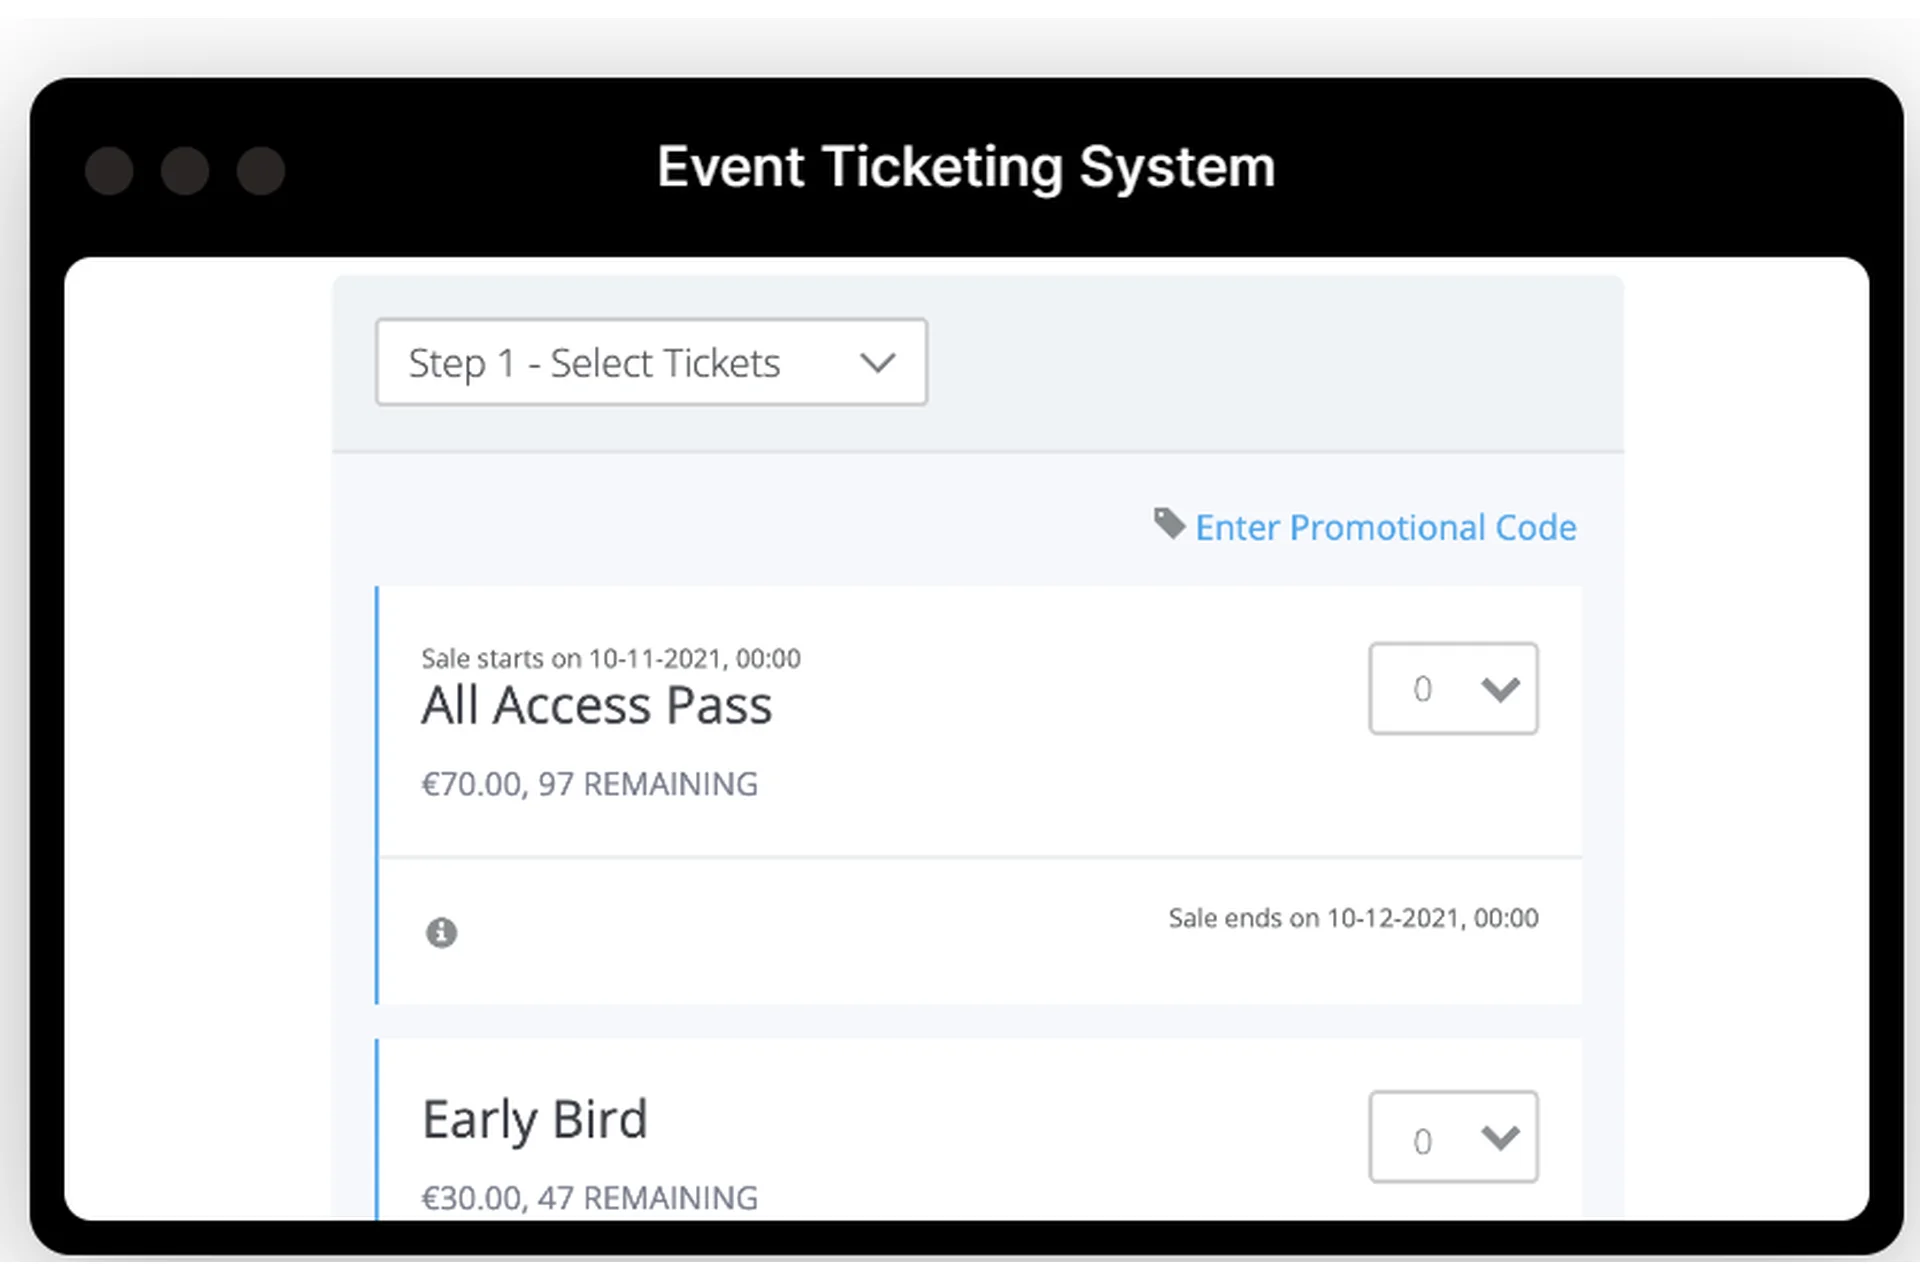Click the Sale starts on 10-11-2021 label

[x=610, y=659]
